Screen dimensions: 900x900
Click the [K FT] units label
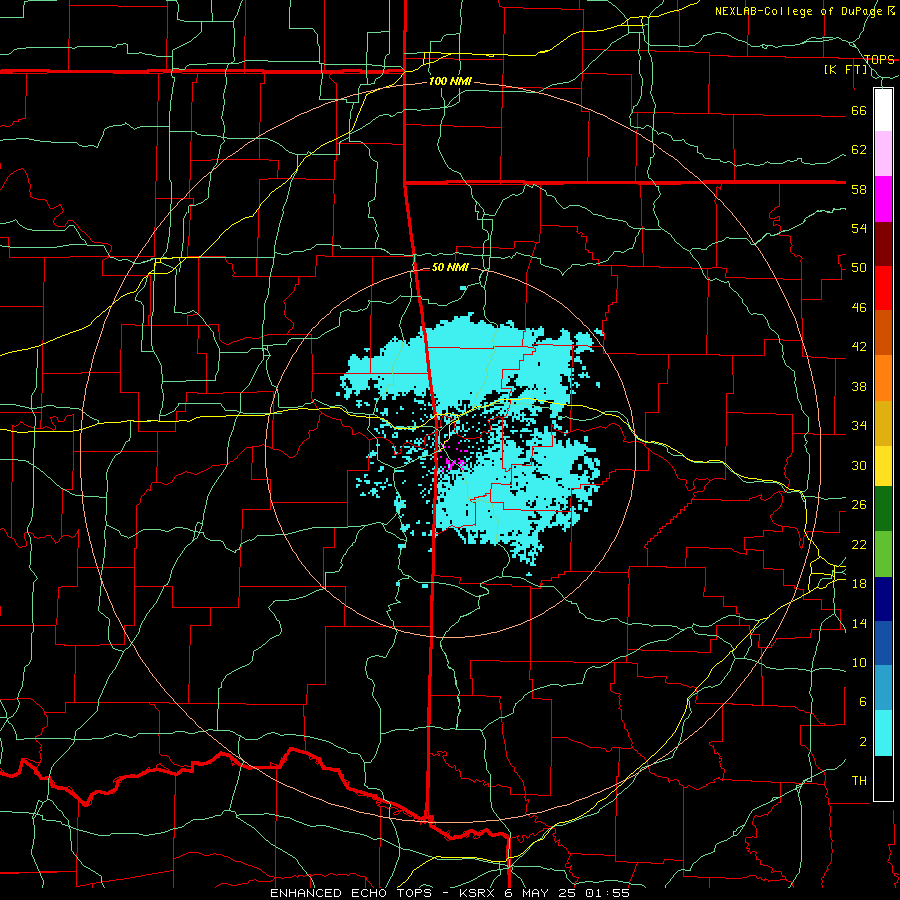pos(845,70)
